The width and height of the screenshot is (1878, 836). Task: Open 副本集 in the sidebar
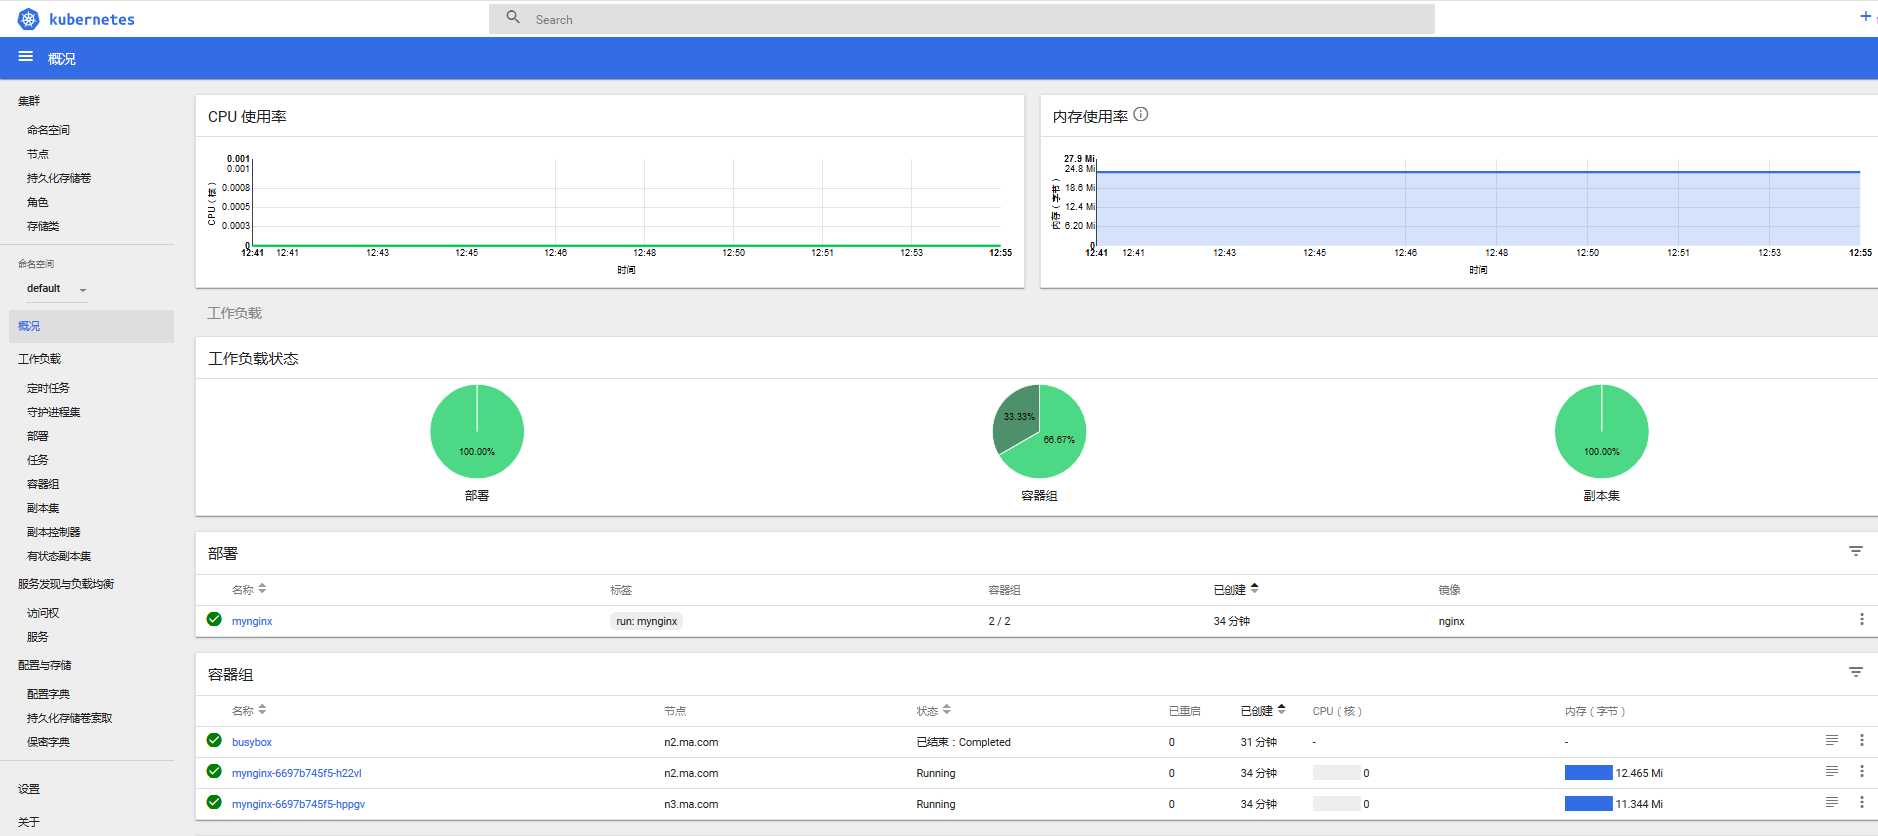coord(43,508)
